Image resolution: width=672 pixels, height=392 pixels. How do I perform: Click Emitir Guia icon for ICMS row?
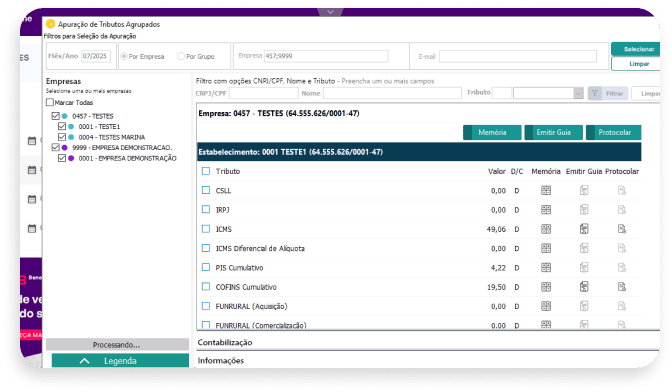(584, 229)
